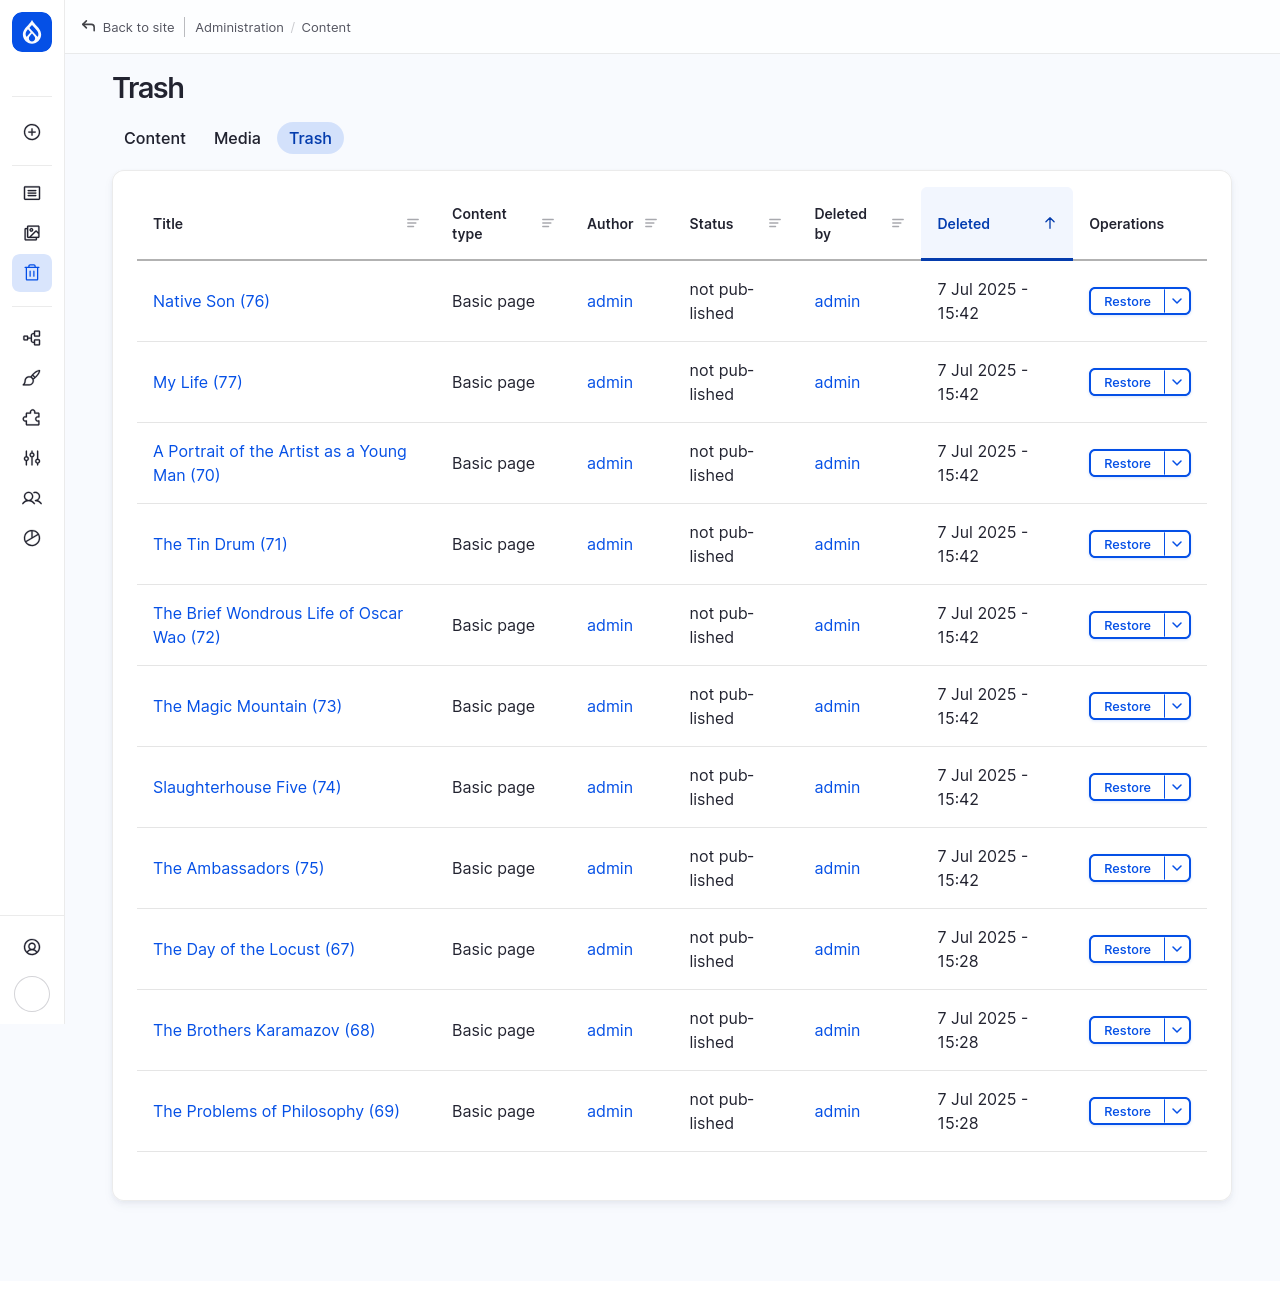Open Reports via the pie chart icon
This screenshot has width=1280, height=1293.
31,538
